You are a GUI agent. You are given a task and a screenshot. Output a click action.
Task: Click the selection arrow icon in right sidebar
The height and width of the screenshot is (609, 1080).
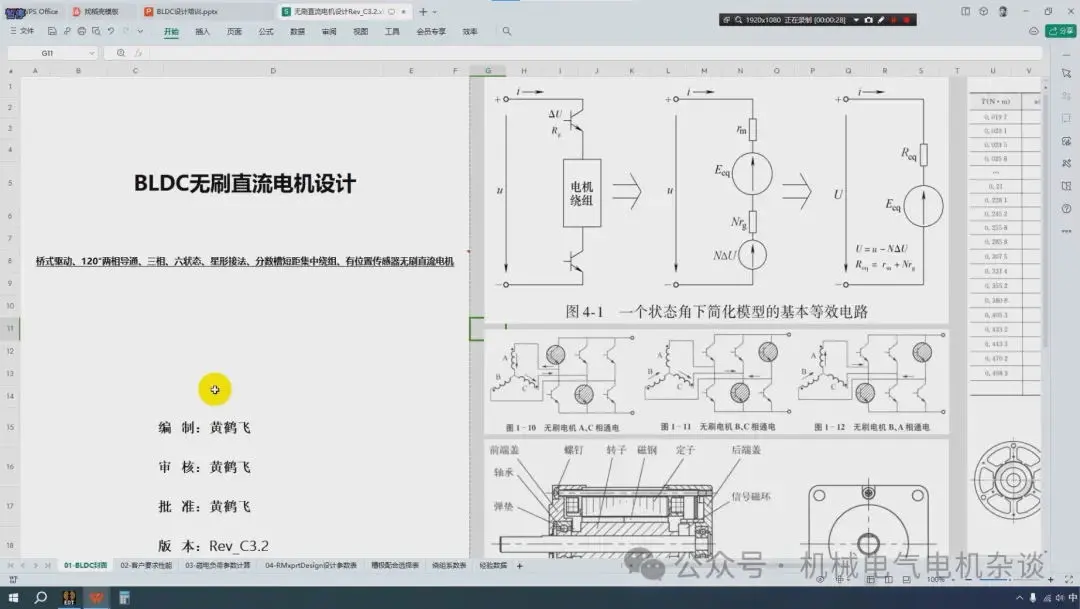click(x=1066, y=73)
